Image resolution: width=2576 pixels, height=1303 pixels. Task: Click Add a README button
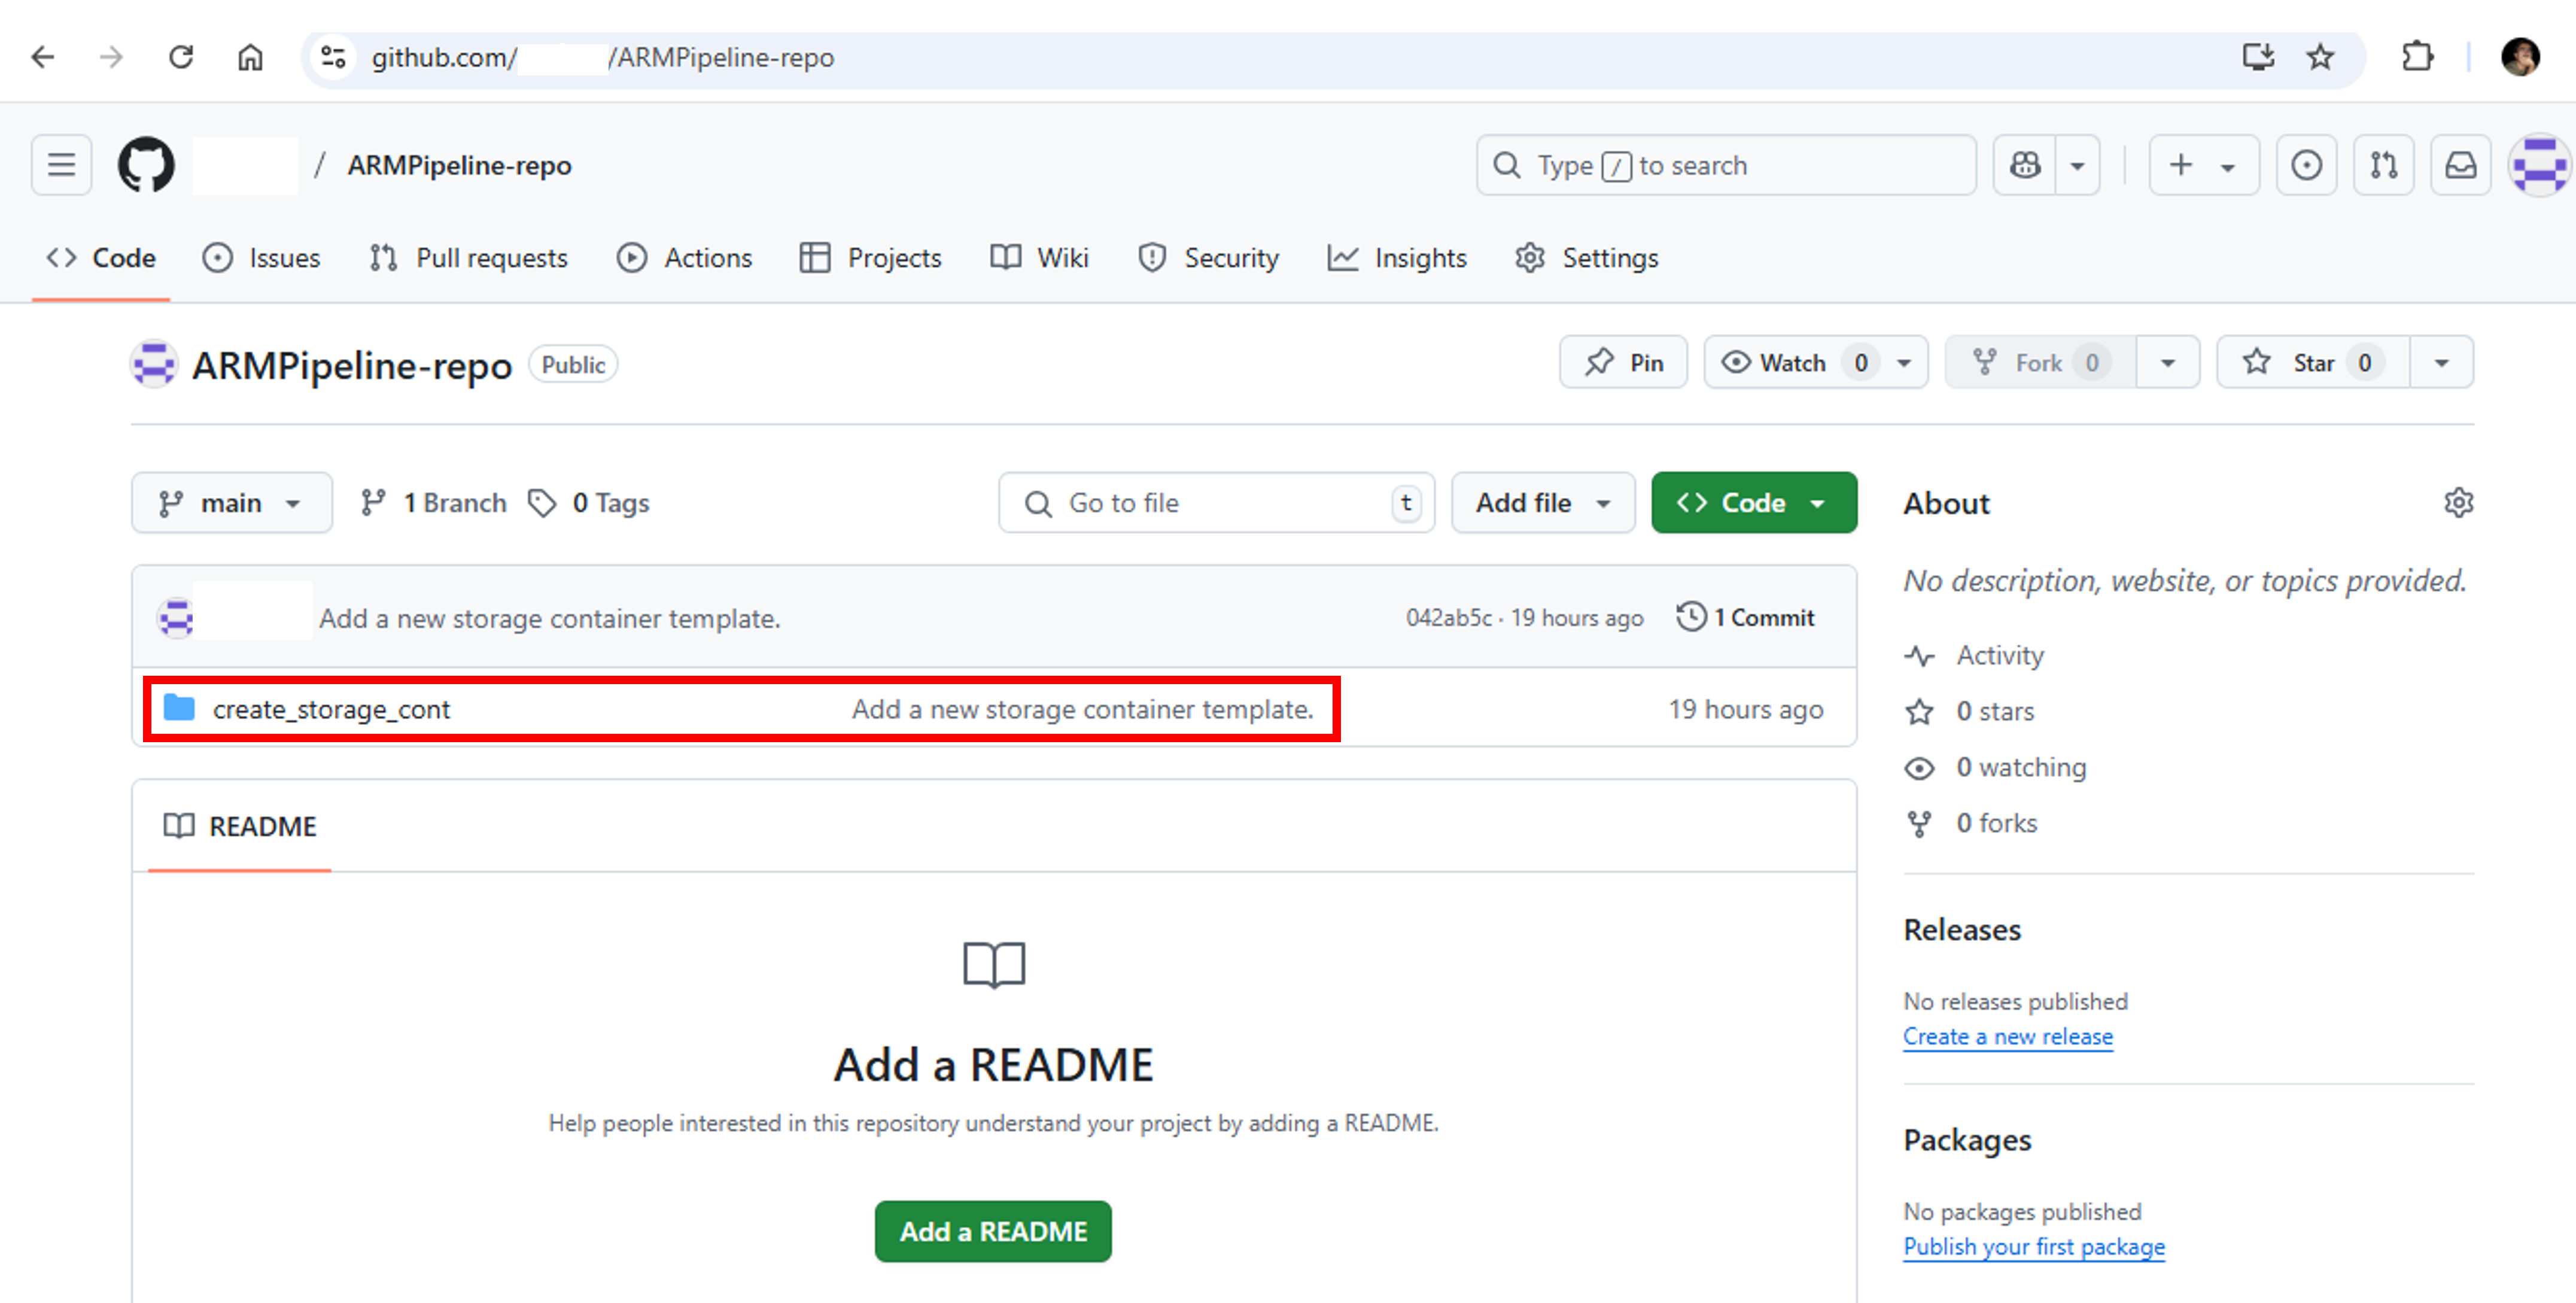point(992,1231)
